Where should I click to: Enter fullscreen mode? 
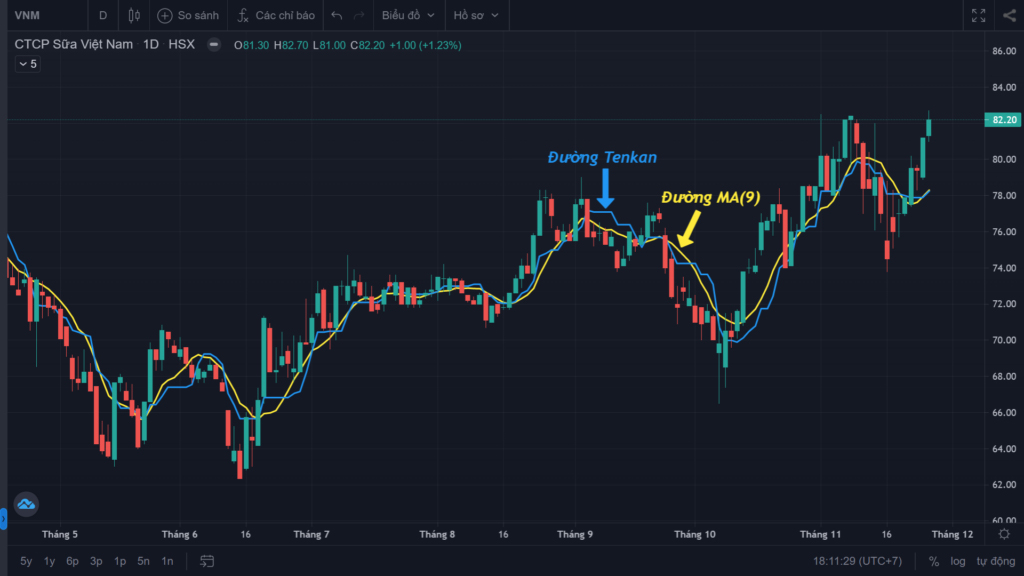tap(978, 15)
